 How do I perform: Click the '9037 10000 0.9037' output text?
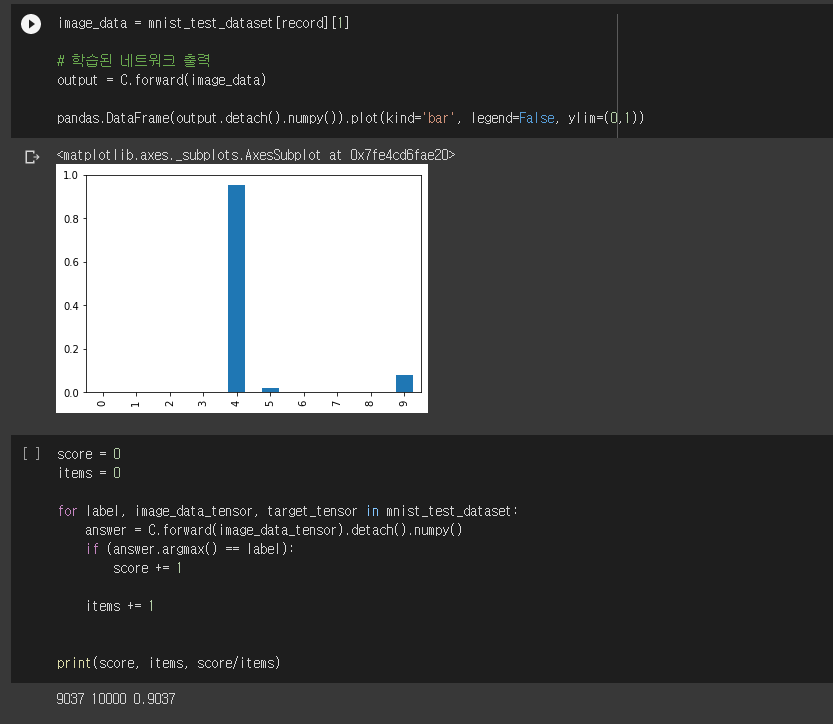[x=116, y=699]
